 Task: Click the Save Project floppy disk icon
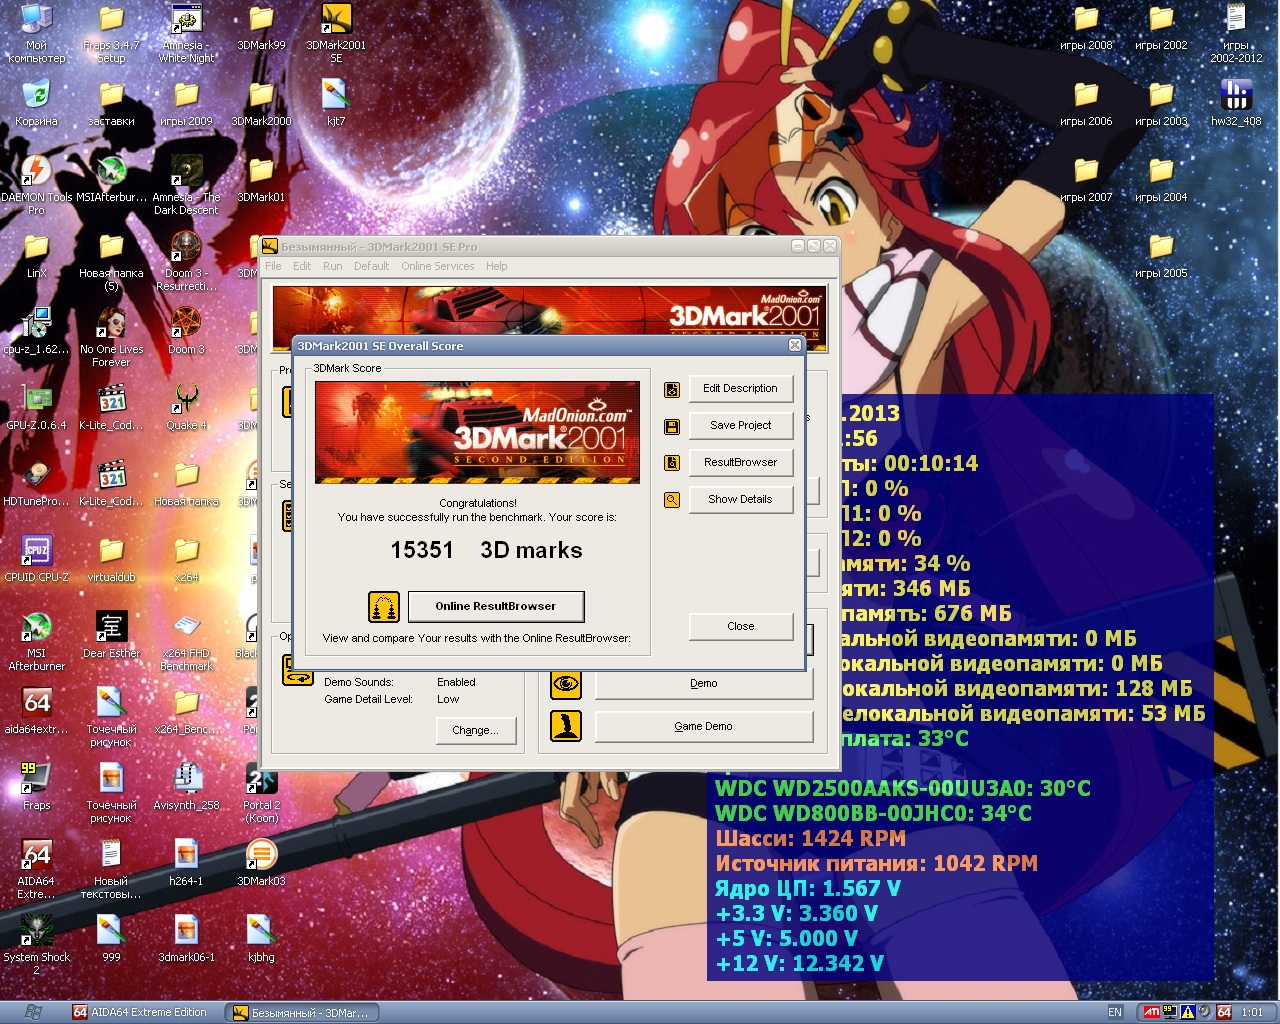pyautogui.click(x=672, y=427)
